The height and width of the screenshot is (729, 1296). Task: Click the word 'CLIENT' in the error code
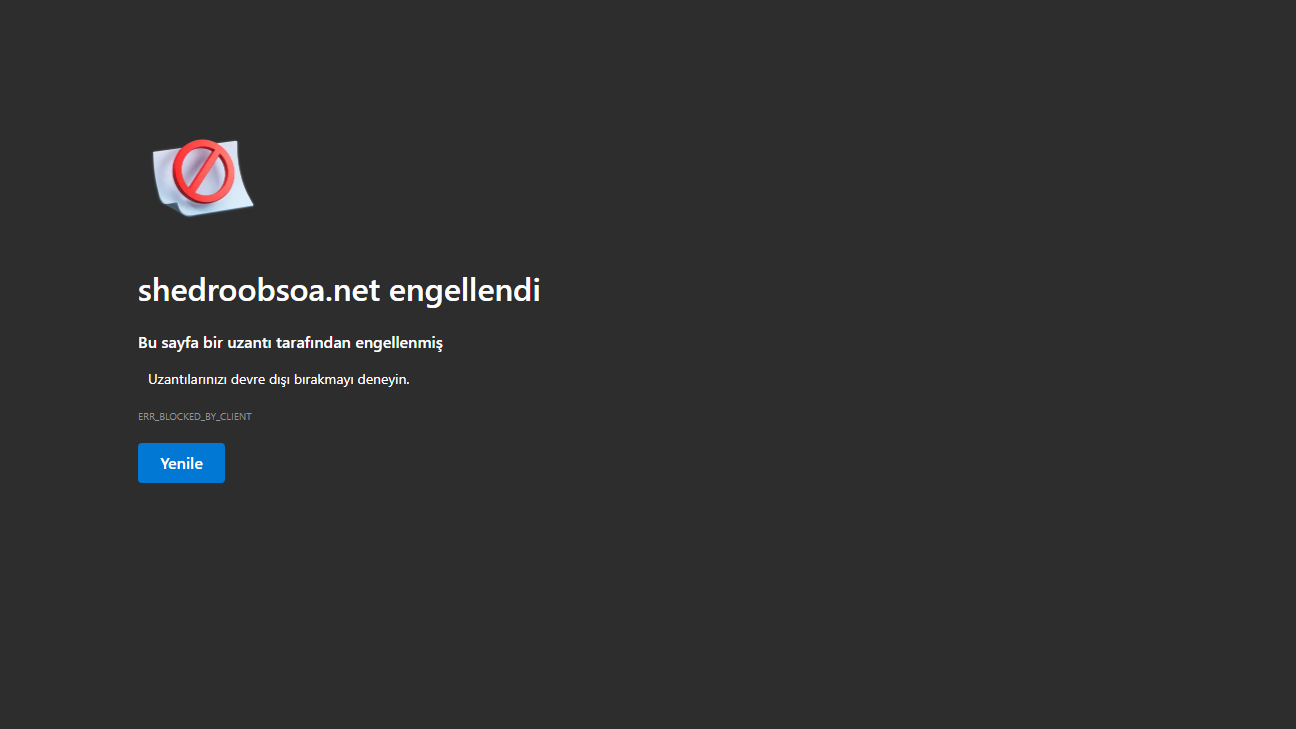pos(237,416)
